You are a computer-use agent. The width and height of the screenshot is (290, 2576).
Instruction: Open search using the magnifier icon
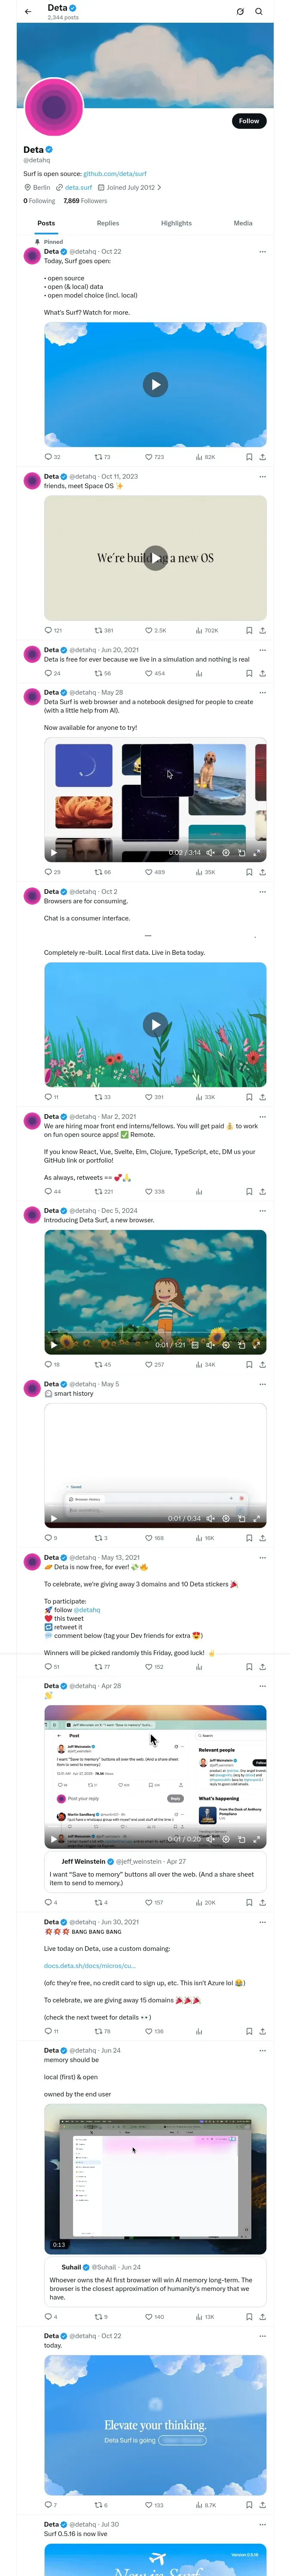point(259,12)
